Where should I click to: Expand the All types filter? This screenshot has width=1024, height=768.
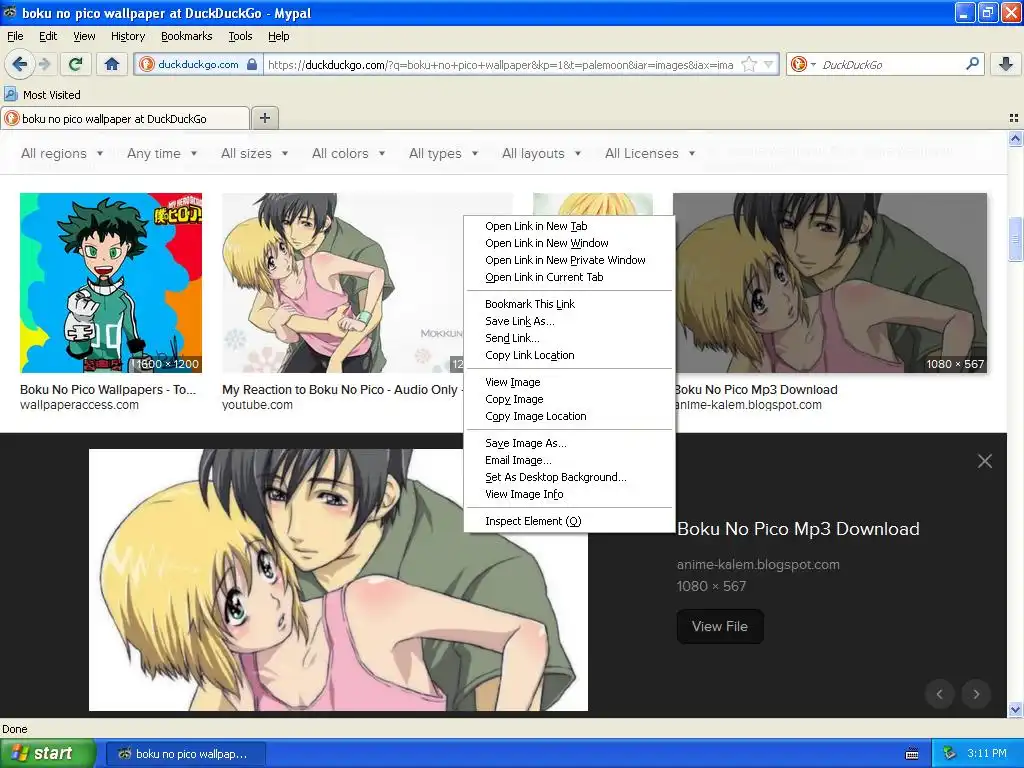[x=443, y=153]
